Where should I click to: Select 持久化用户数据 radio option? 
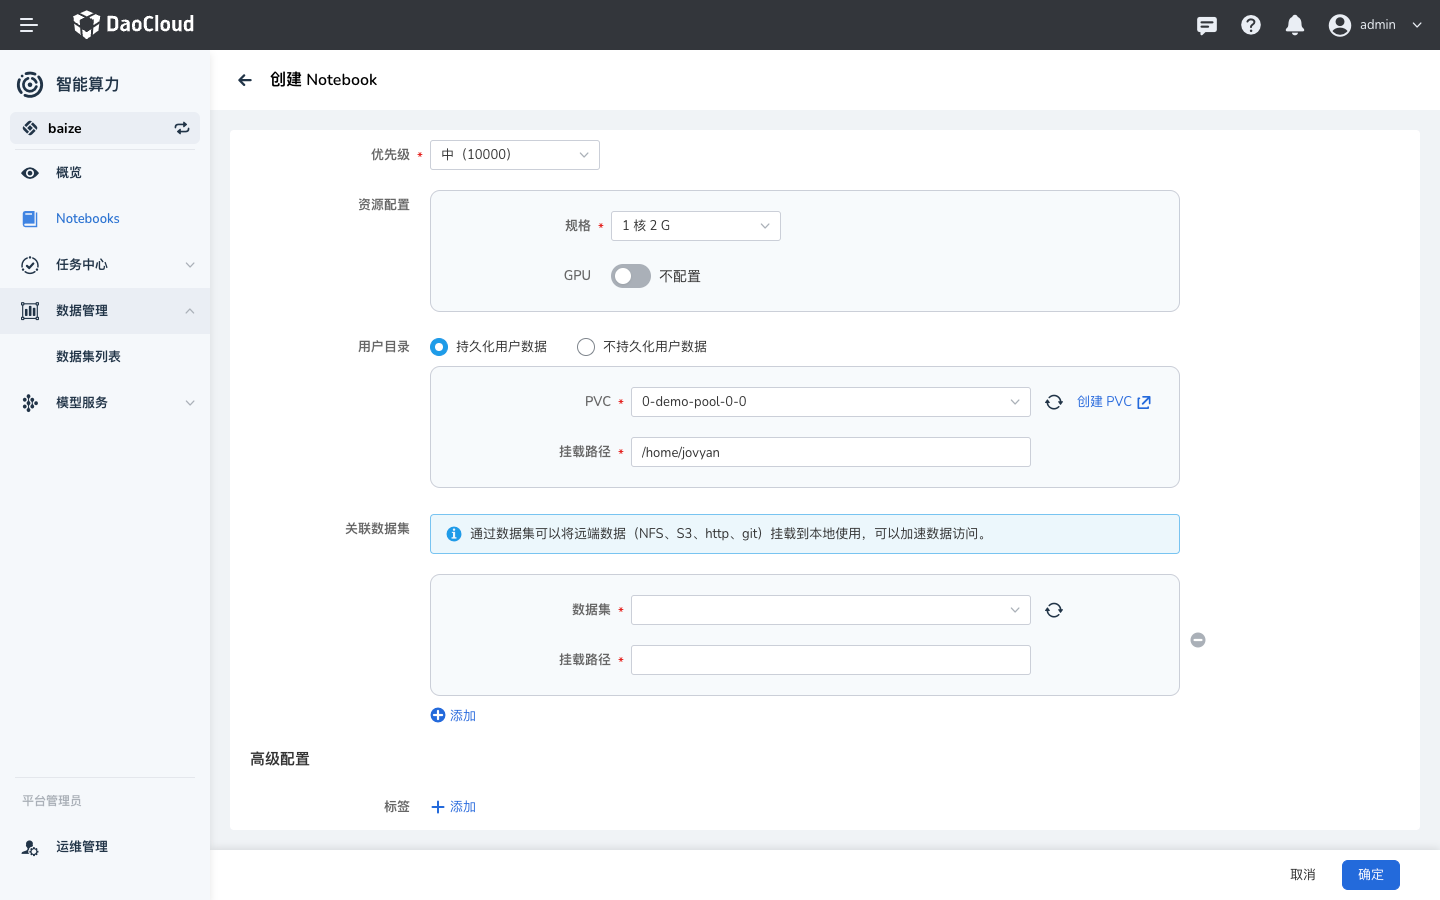click(x=439, y=347)
